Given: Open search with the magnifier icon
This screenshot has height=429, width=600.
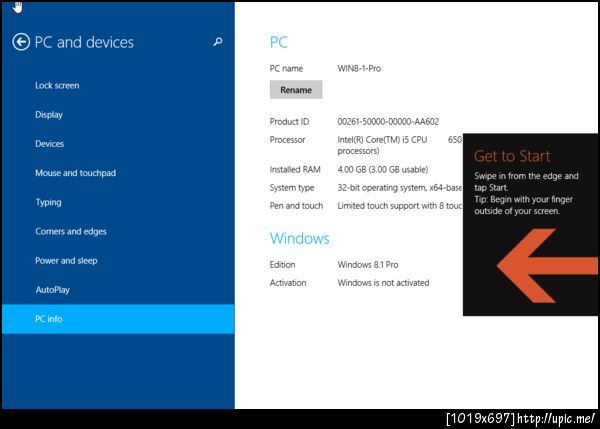Looking at the screenshot, I should coord(218,41).
